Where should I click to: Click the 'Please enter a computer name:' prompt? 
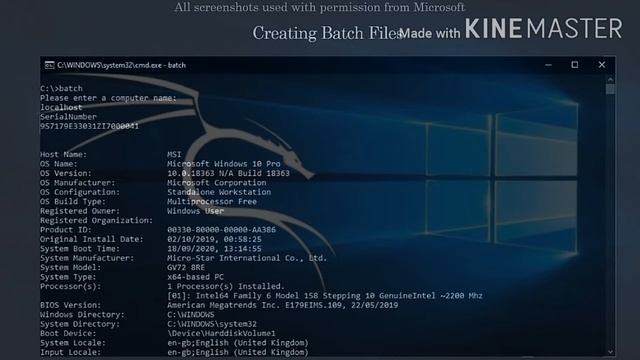click(x=108, y=98)
